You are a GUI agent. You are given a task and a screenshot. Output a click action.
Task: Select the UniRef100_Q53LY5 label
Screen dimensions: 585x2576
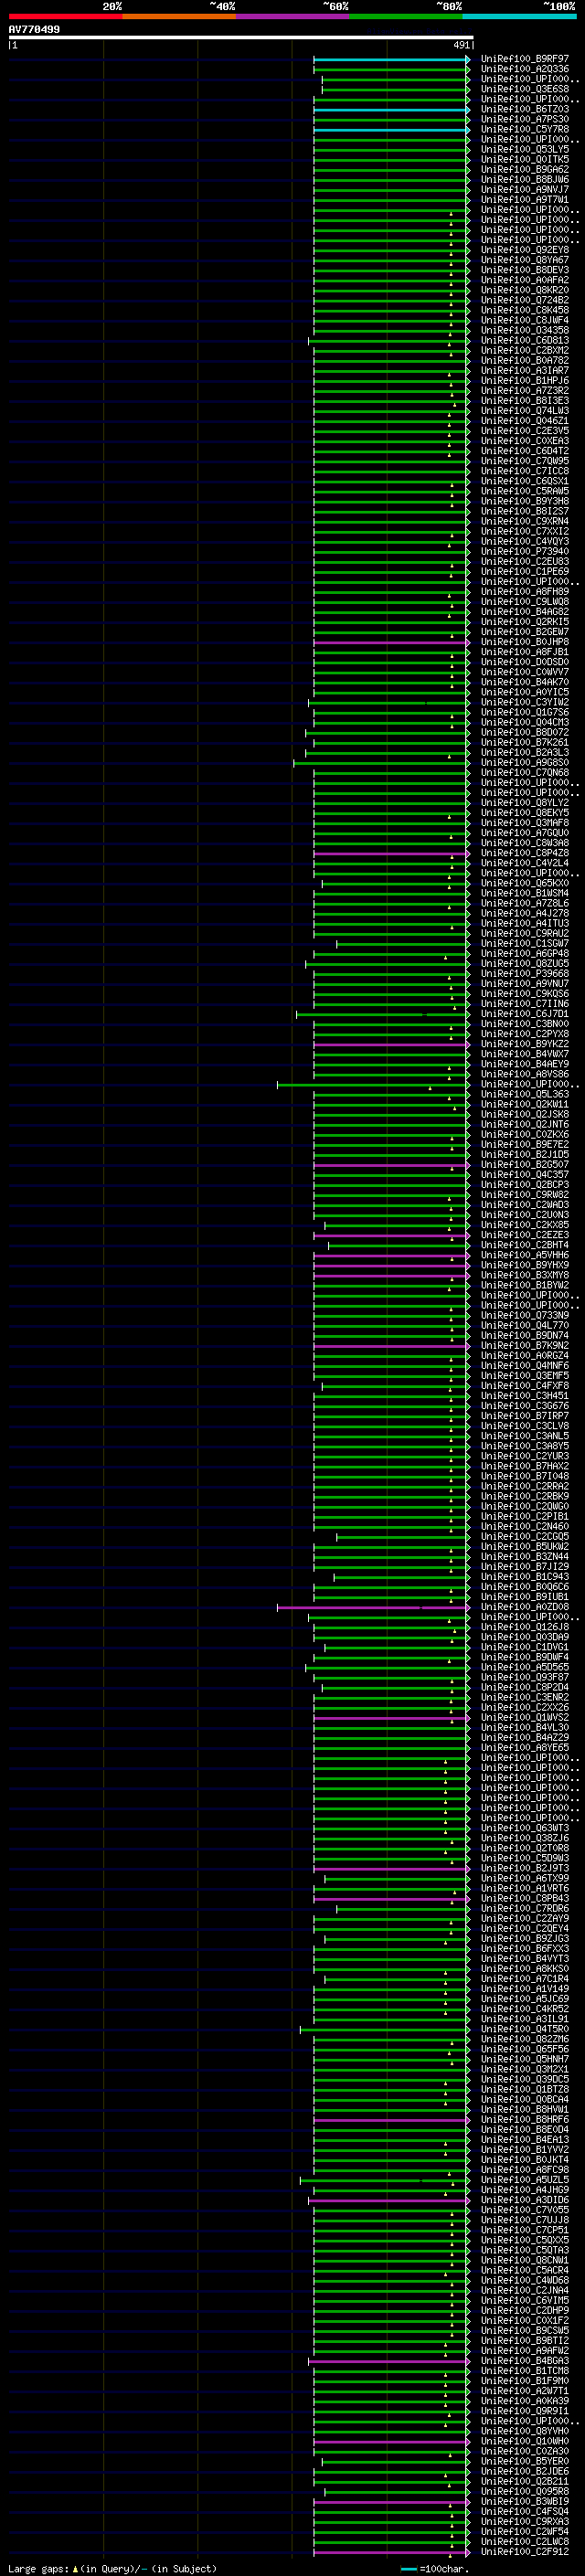pyautogui.click(x=524, y=149)
